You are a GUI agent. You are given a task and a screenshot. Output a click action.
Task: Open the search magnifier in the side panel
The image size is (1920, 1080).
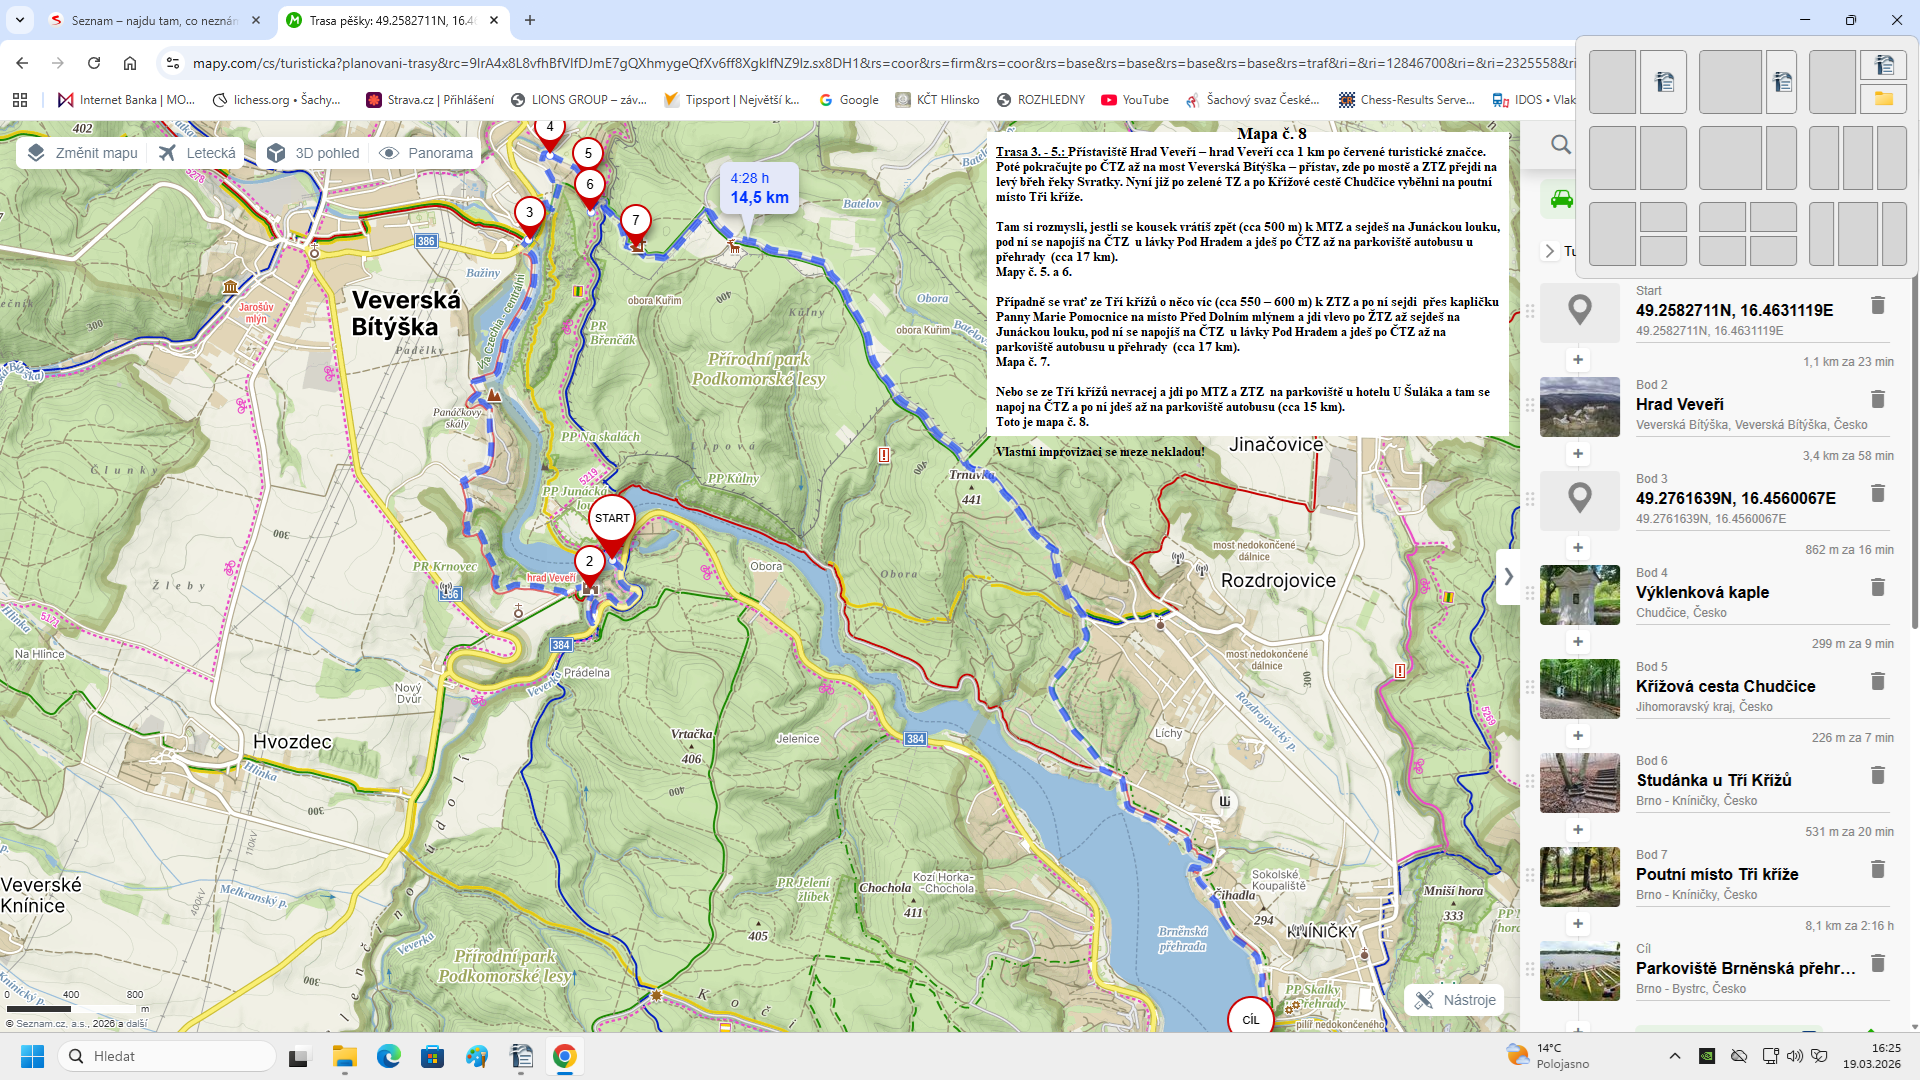click(1560, 145)
